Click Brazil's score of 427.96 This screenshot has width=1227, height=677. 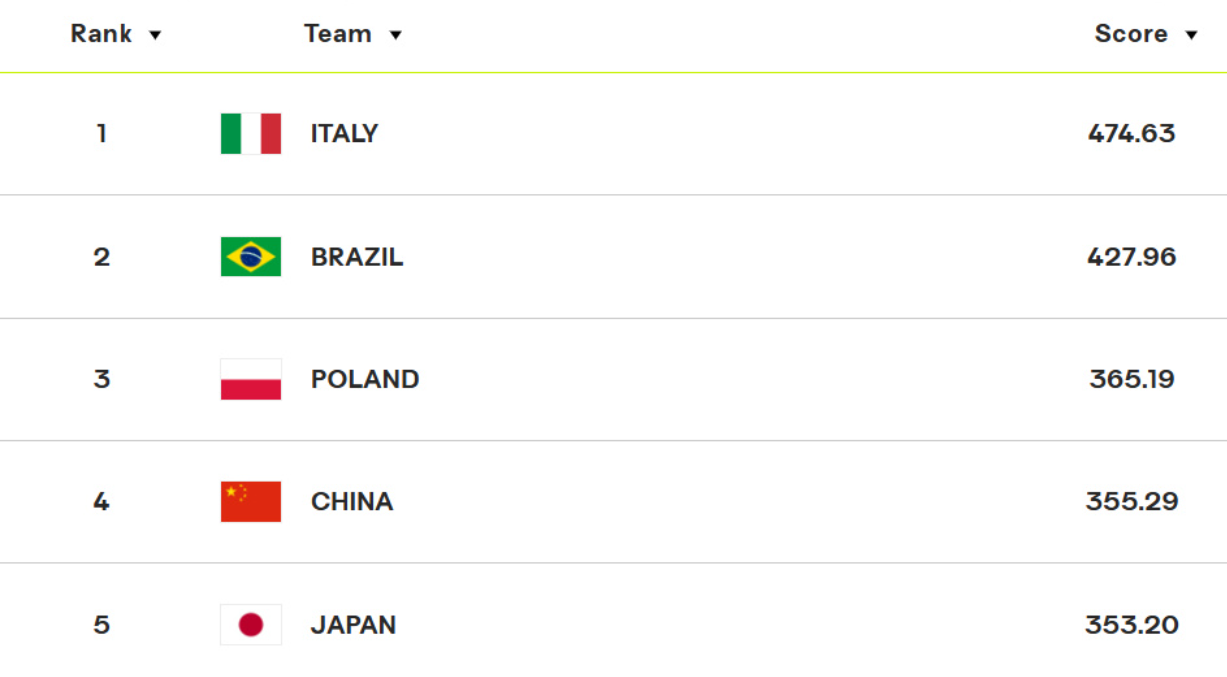[1132, 257]
